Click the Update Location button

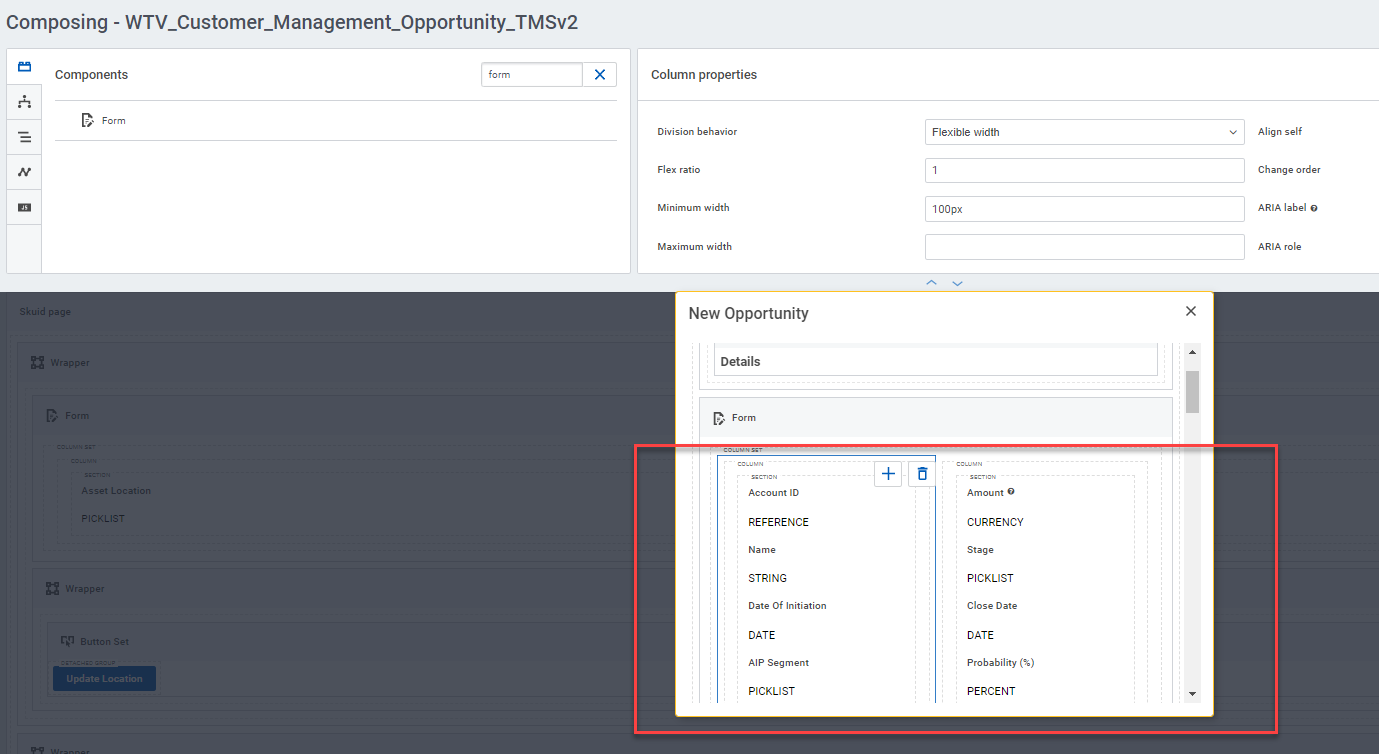click(x=104, y=679)
